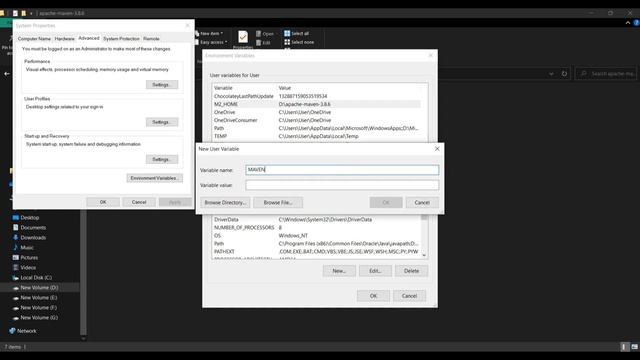The width and height of the screenshot is (640, 360).
Task: Select NUMBER_OF_PROCESSORS system variable row
Action: pos(316,228)
